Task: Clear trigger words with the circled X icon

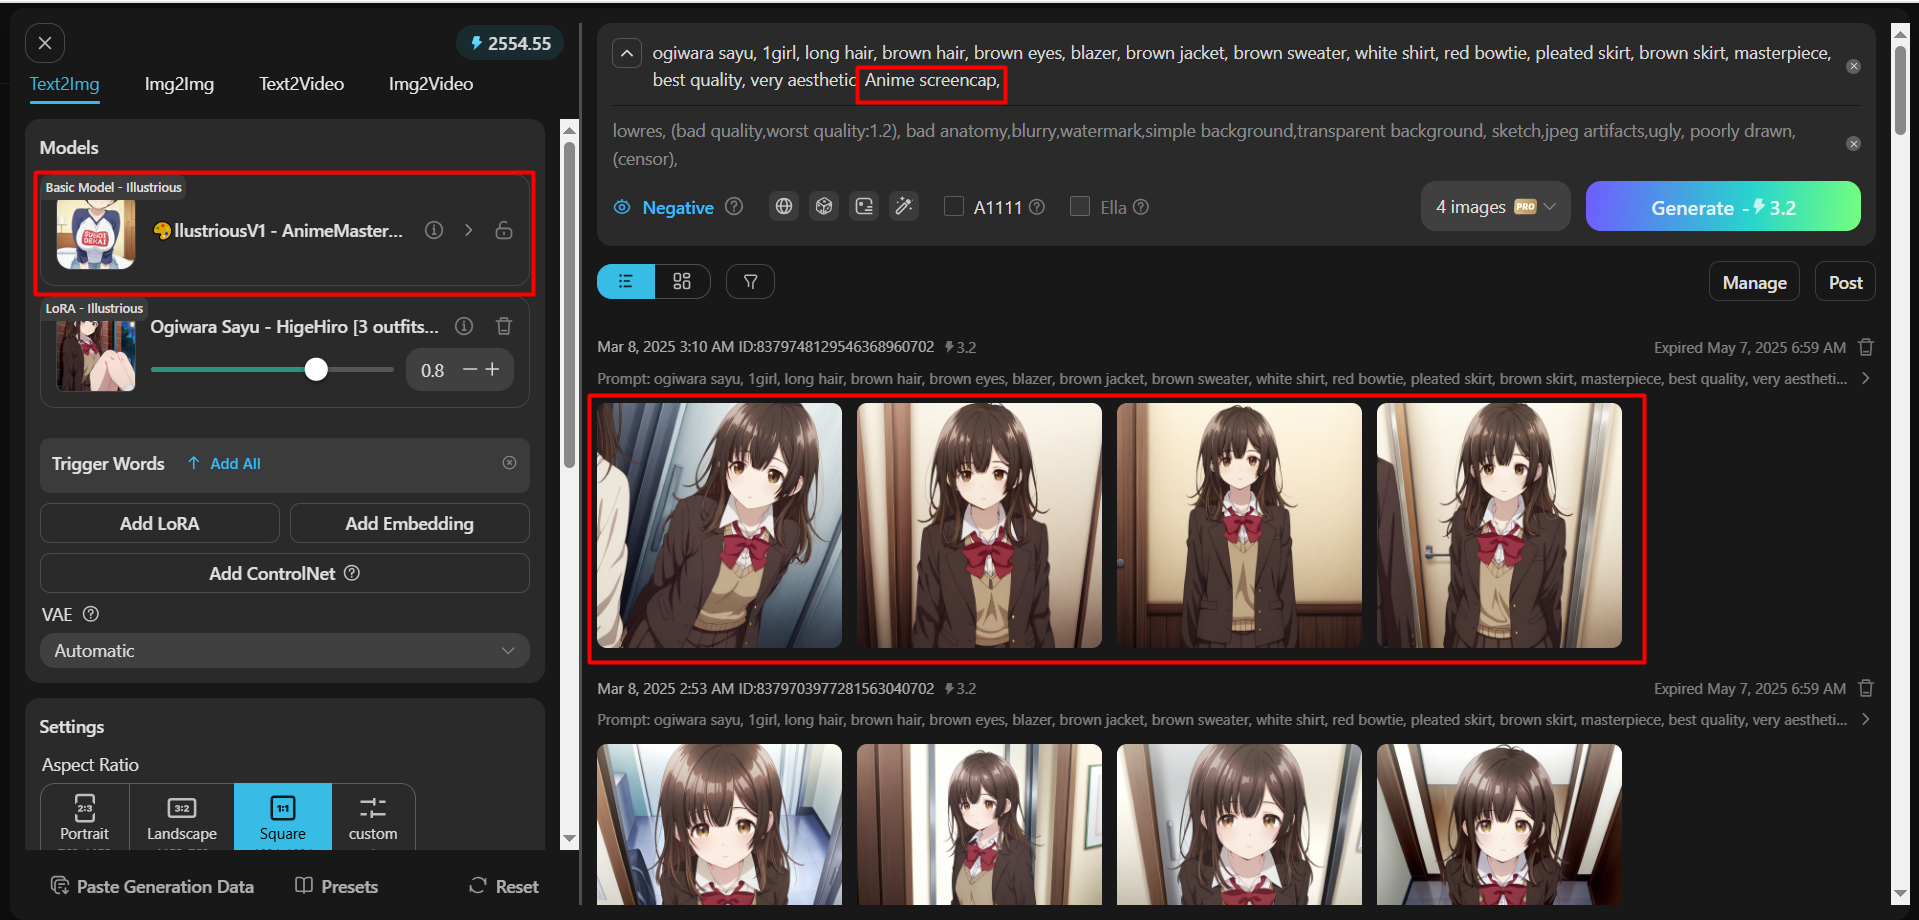Action: 509,463
